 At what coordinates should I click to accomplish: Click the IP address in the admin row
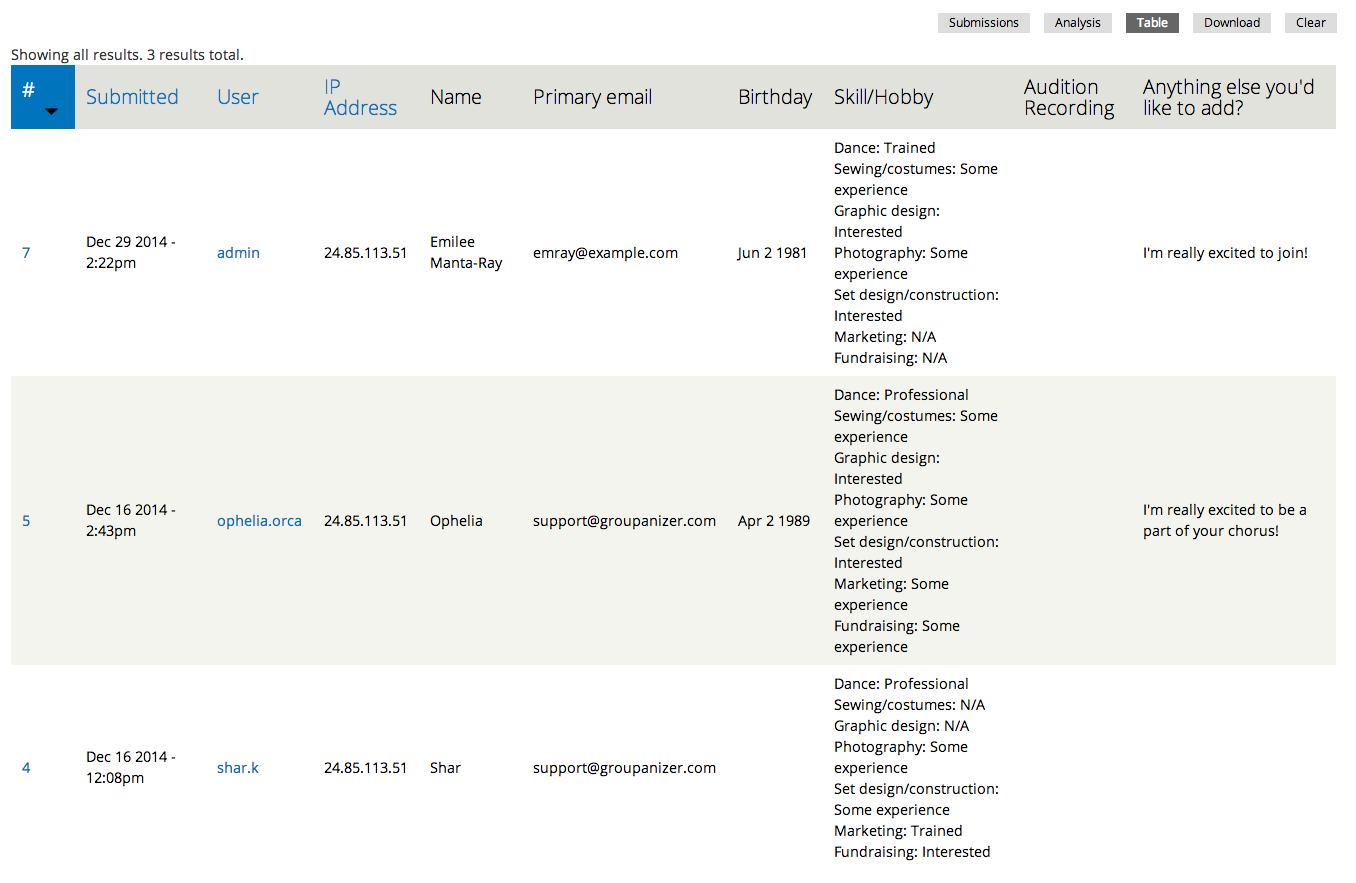(x=365, y=253)
